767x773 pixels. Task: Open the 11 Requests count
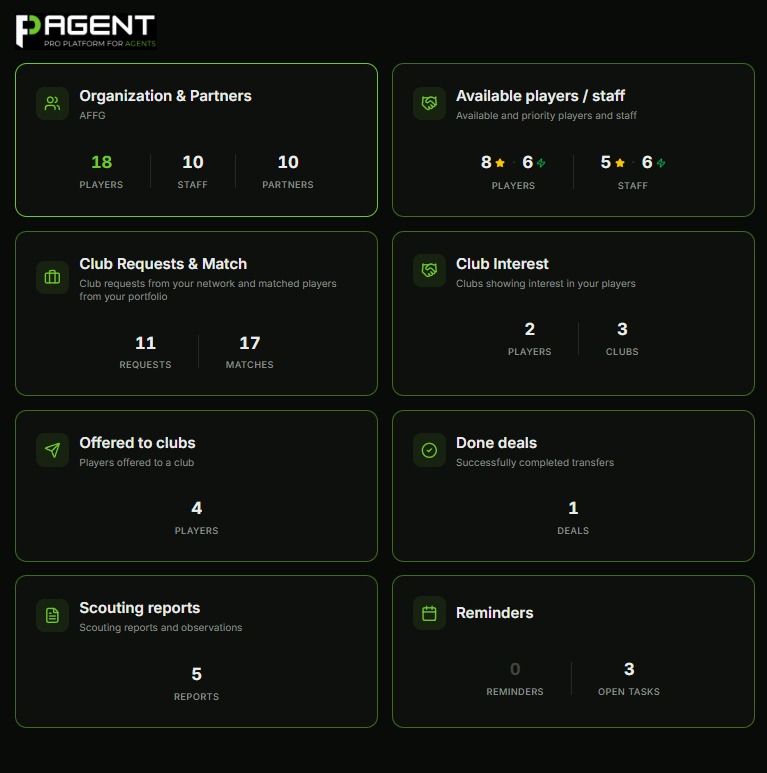pos(145,351)
